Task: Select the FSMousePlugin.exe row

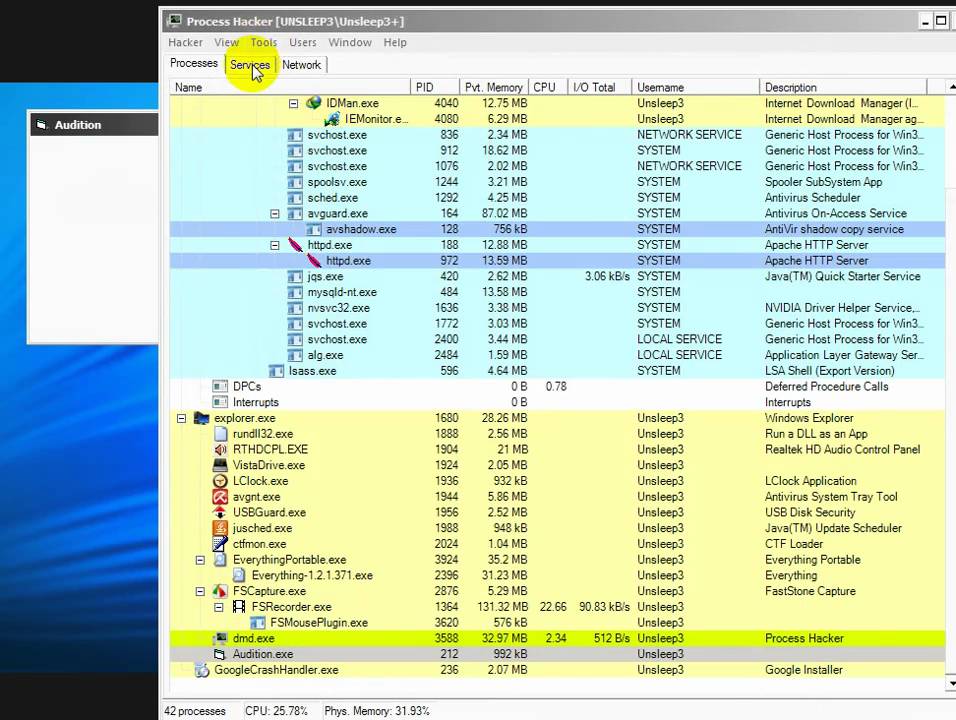Action: coord(557,622)
